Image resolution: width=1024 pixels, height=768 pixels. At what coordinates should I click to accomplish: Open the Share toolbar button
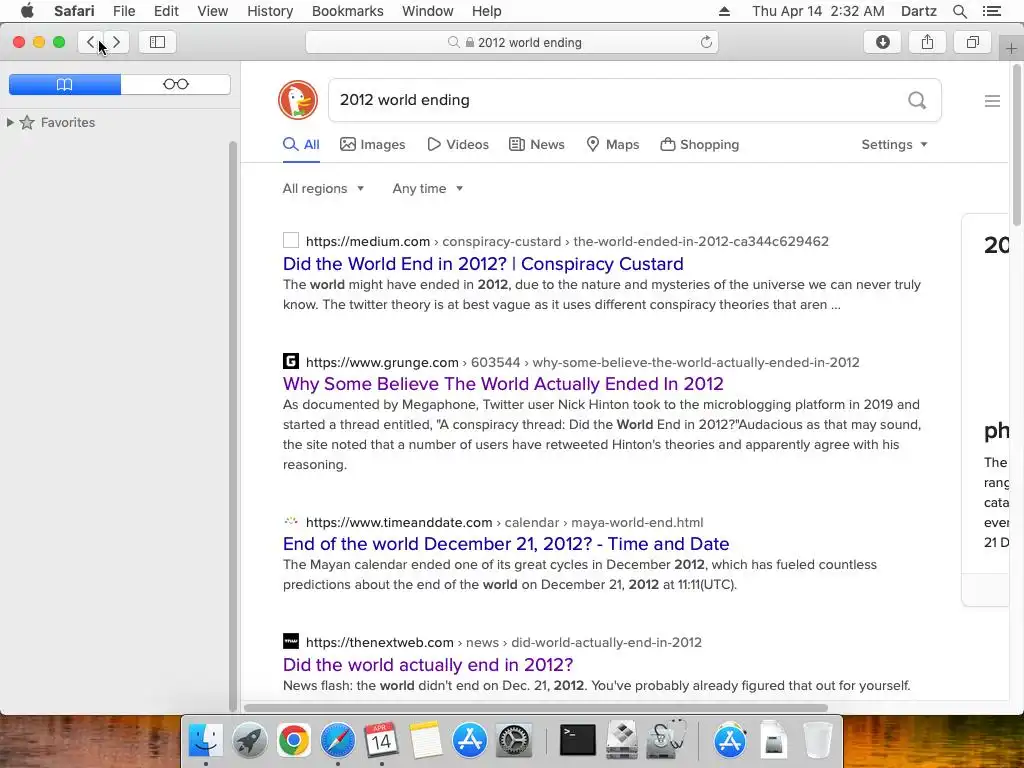[x=927, y=42]
